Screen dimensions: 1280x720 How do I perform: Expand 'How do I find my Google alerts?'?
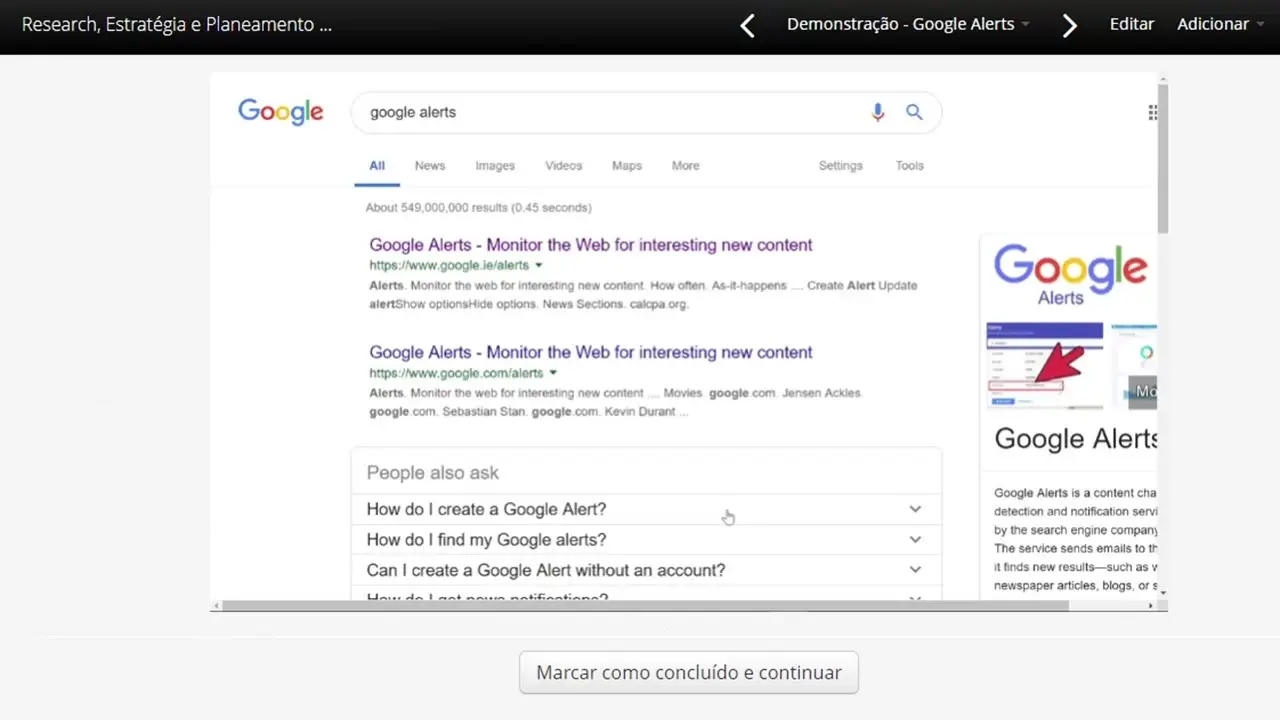tap(646, 540)
